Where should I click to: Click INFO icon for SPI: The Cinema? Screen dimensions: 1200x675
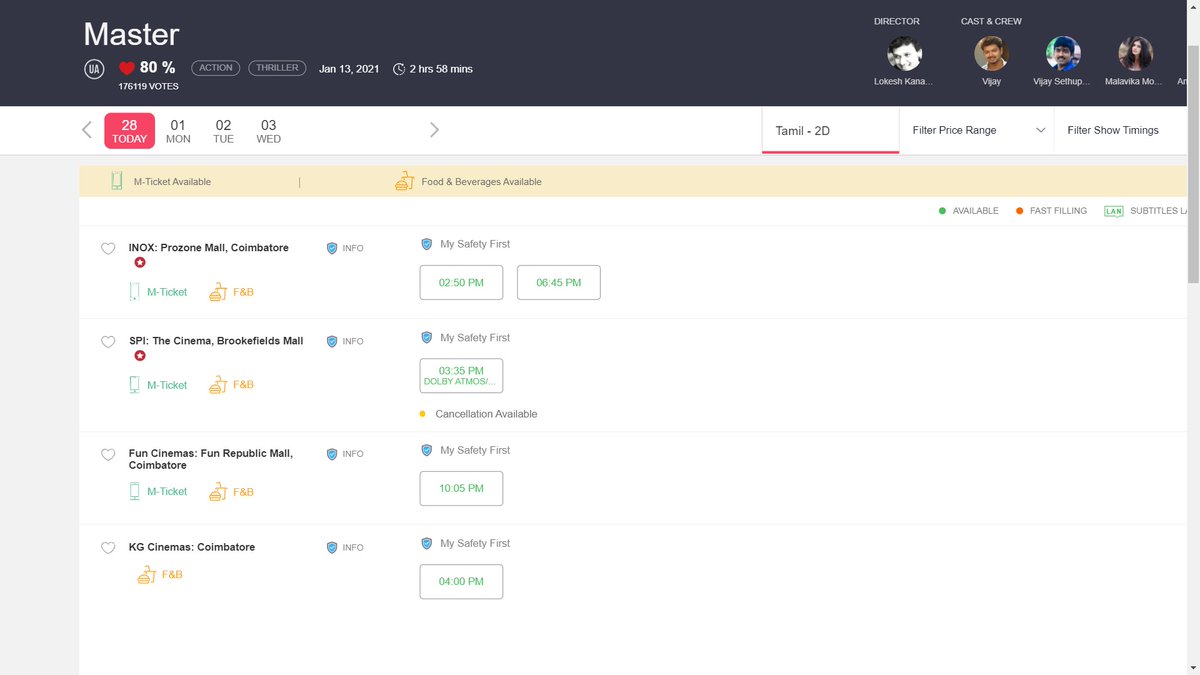pyautogui.click(x=332, y=341)
